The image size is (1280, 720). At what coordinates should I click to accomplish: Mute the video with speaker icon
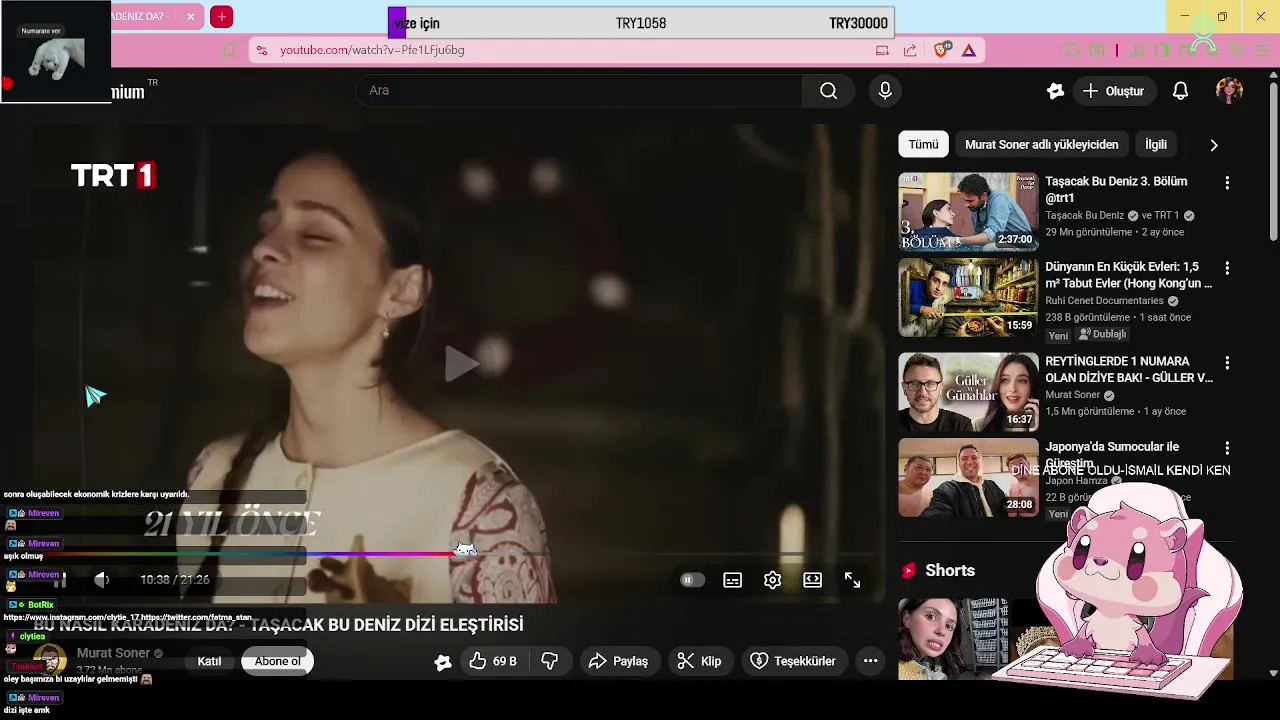(x=101, y=580)
